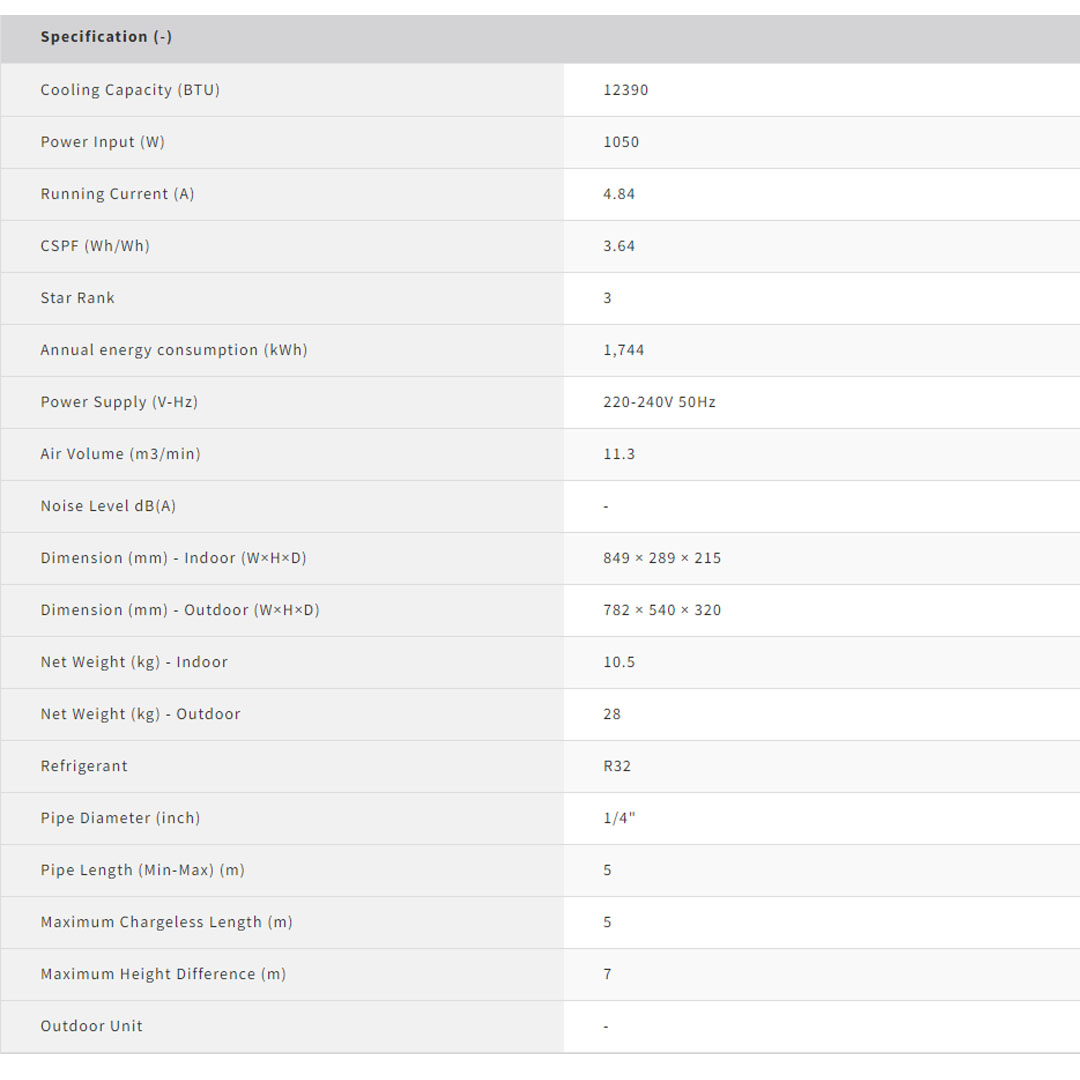Select the 782 × 540 × 320 outdoor dimension
Screen dimensions: 1080x1080
[662, 610]
